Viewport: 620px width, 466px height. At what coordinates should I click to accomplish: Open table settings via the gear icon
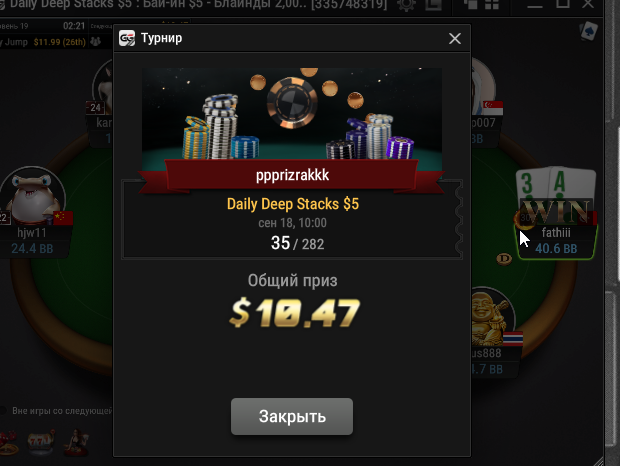click(x=406, y=5)
